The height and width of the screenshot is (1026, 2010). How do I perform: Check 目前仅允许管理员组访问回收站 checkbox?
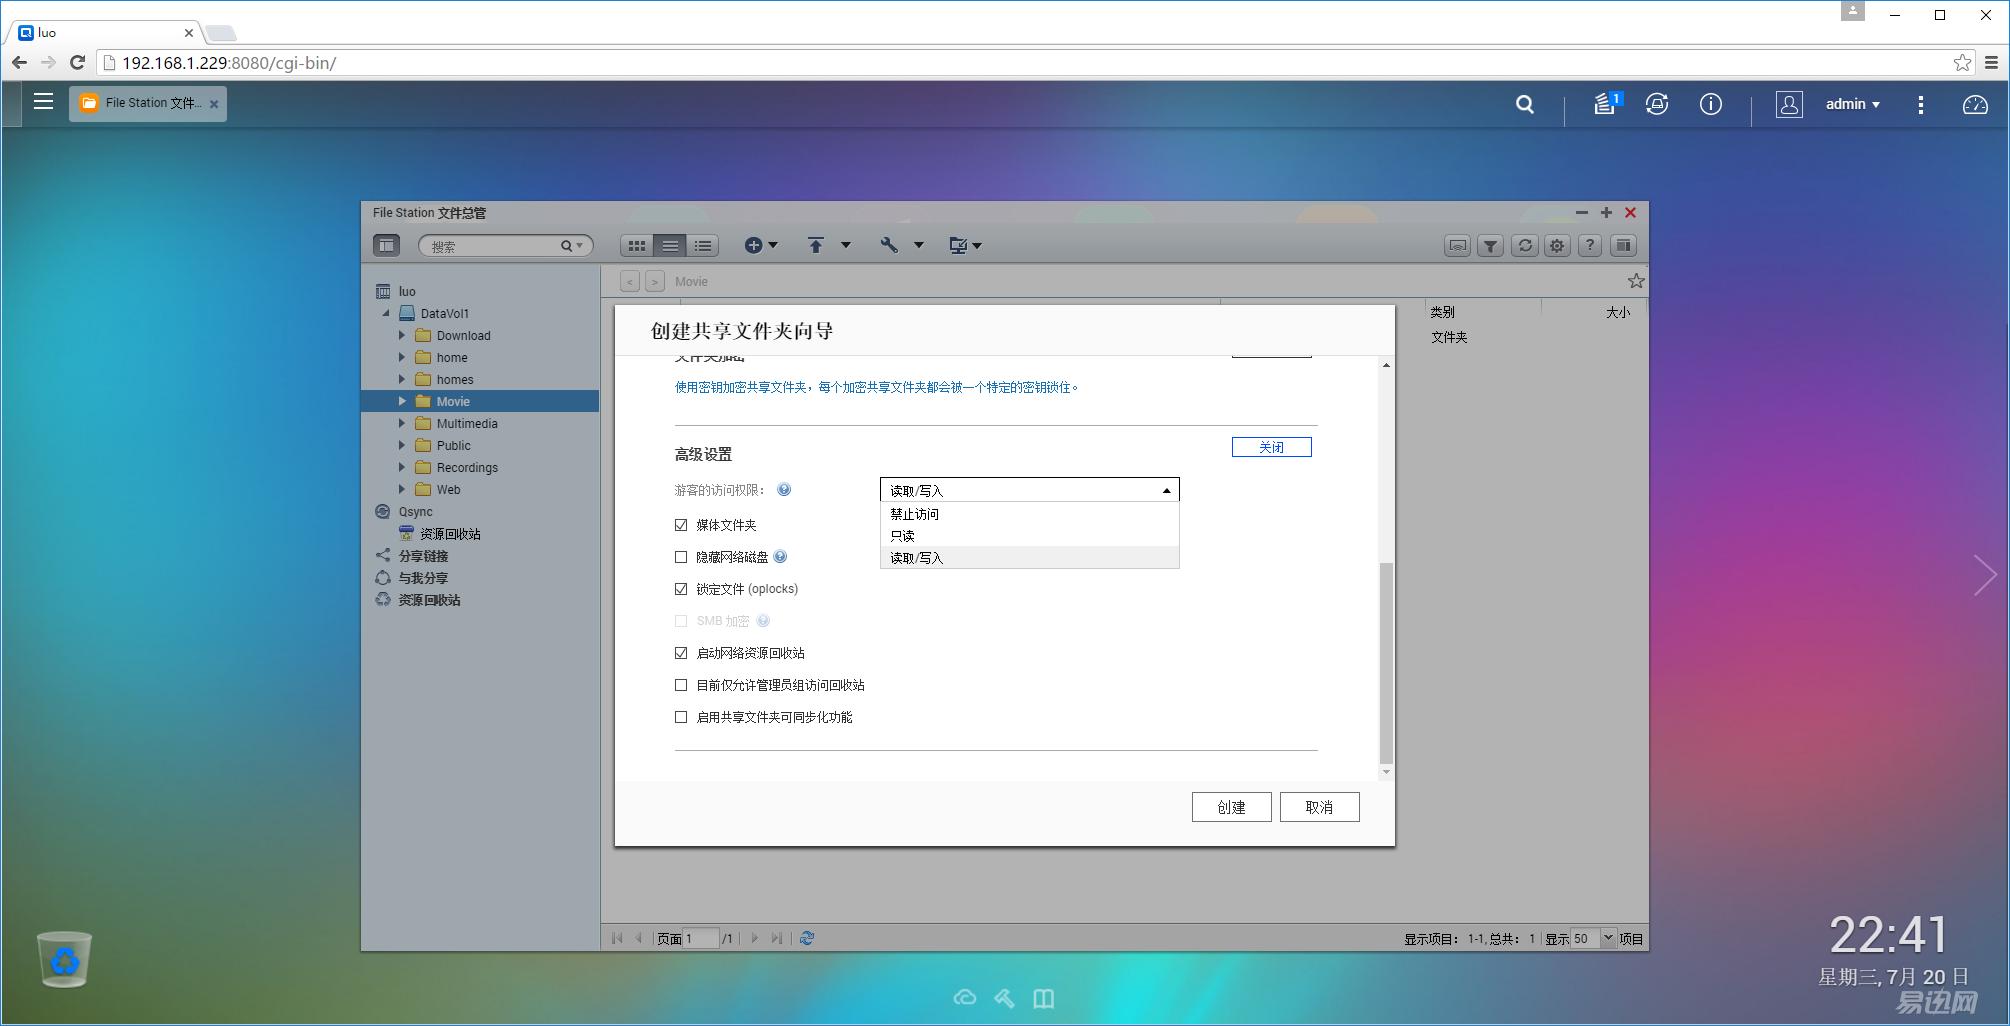pos(681,685)
